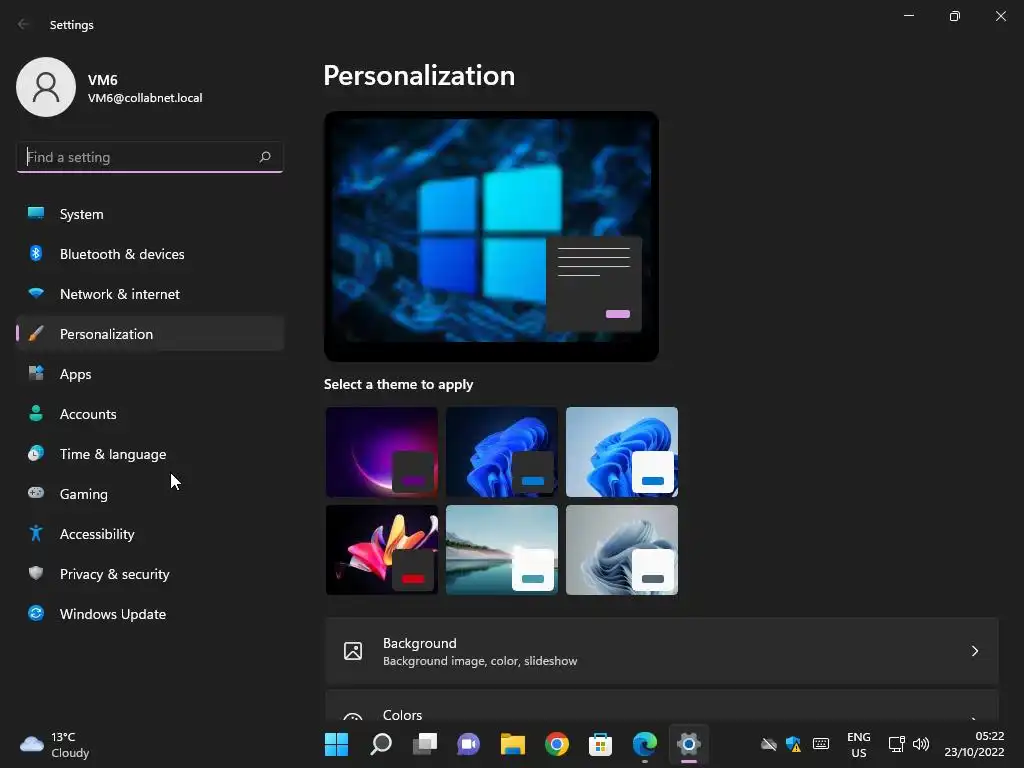Click the Find a setting search box
The width and height of the screenshot is (1024, 768).
coord(150,157)
